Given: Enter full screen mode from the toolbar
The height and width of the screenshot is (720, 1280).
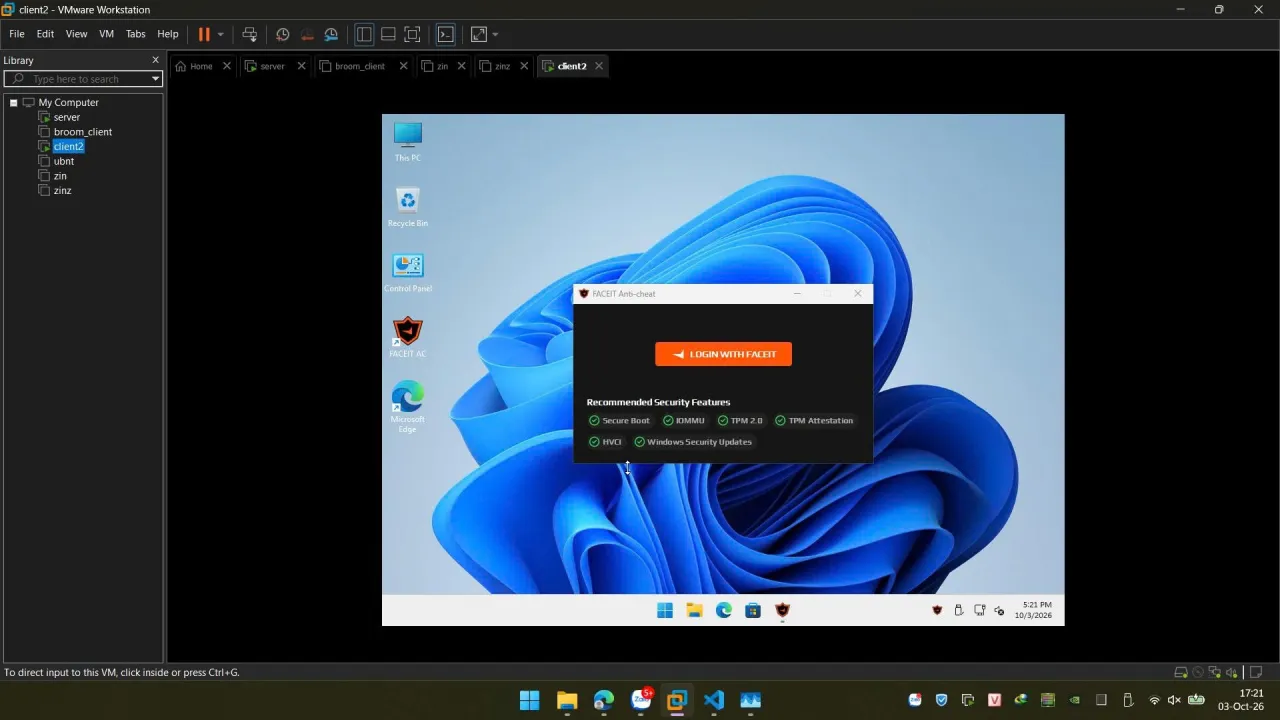Looking at the screenshot, I should click(412, 34).
